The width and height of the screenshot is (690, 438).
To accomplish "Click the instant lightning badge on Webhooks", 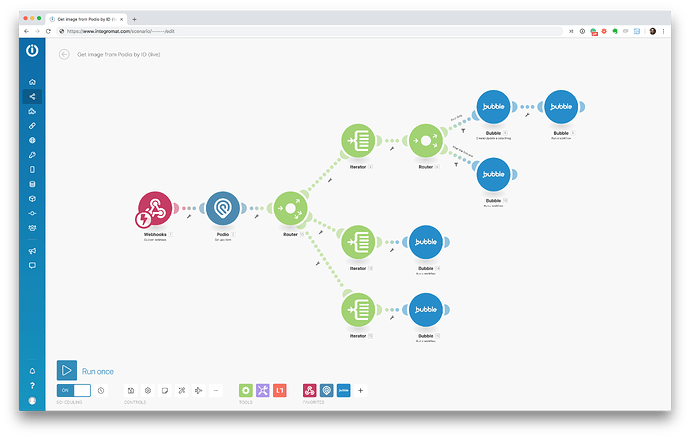I will pyautogui.click(x=143, y=219).
